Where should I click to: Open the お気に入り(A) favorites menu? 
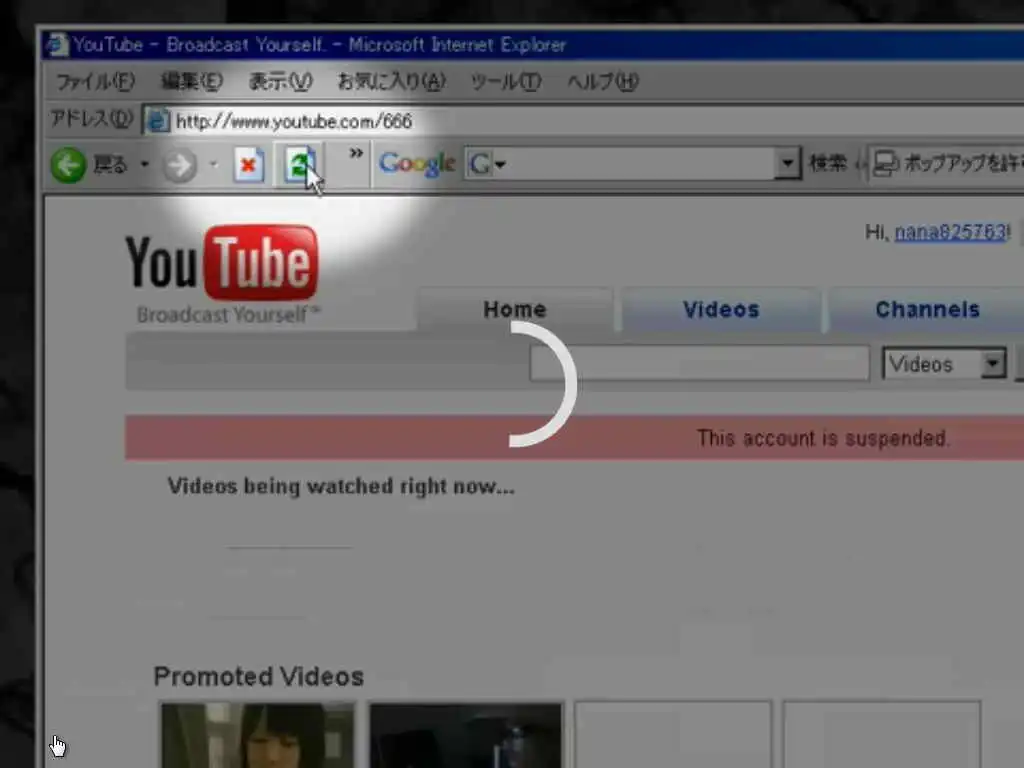tap(392, 82)
